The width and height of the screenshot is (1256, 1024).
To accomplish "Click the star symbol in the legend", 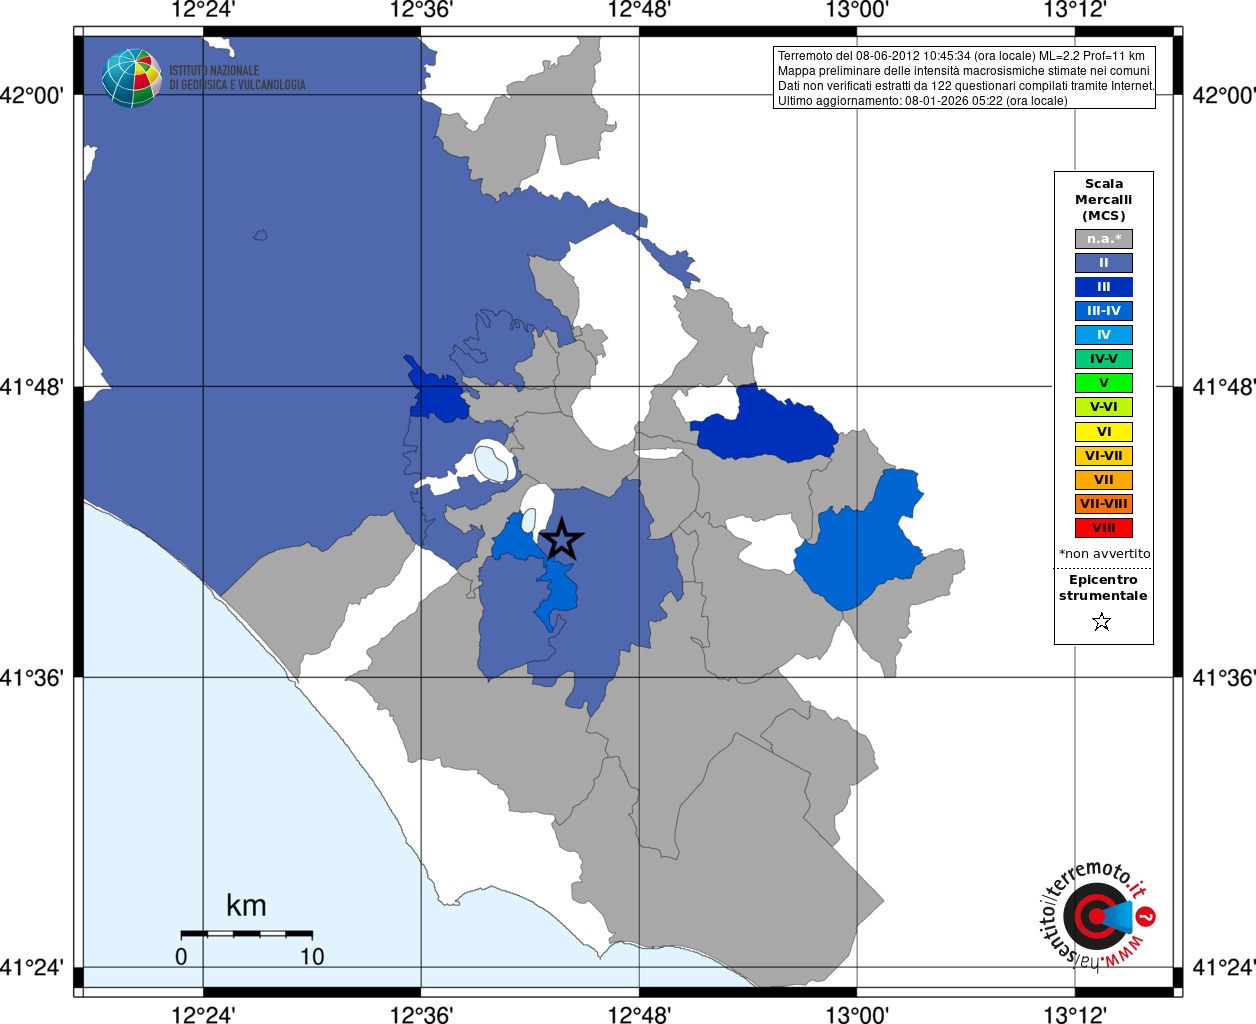I will coord(1102,622).
